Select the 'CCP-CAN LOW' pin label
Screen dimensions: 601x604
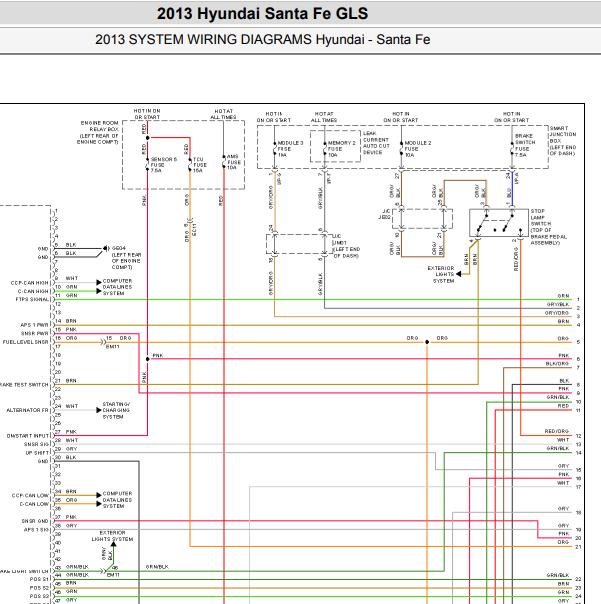point(30,495)
